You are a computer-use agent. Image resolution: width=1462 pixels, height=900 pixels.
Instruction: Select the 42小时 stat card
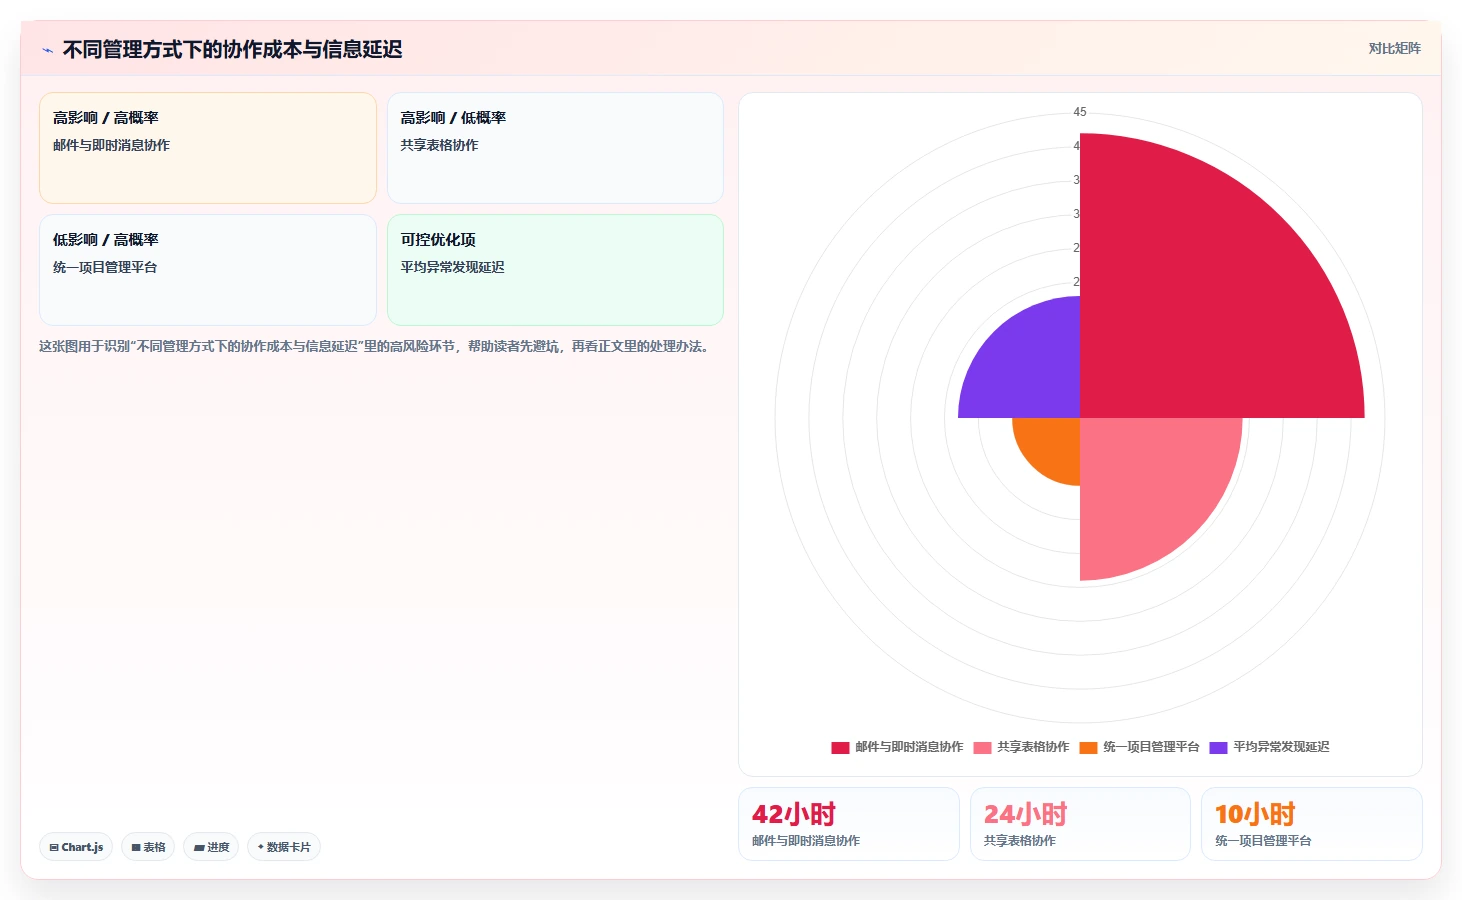click(x=849, y=824)
